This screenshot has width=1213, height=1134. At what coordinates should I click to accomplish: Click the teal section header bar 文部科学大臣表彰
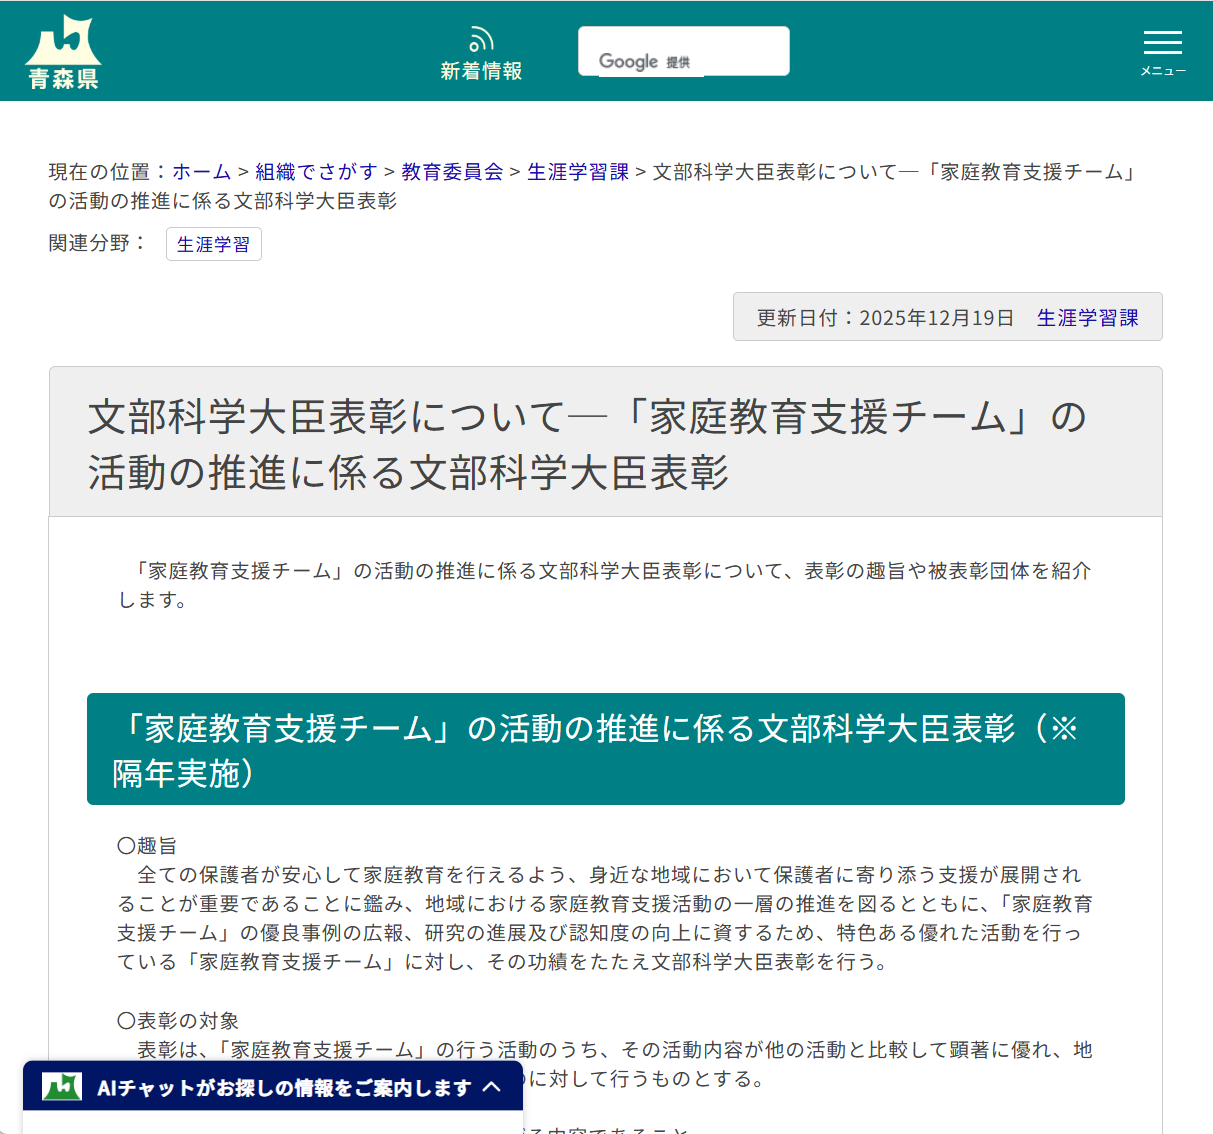[x=606, y=748]
